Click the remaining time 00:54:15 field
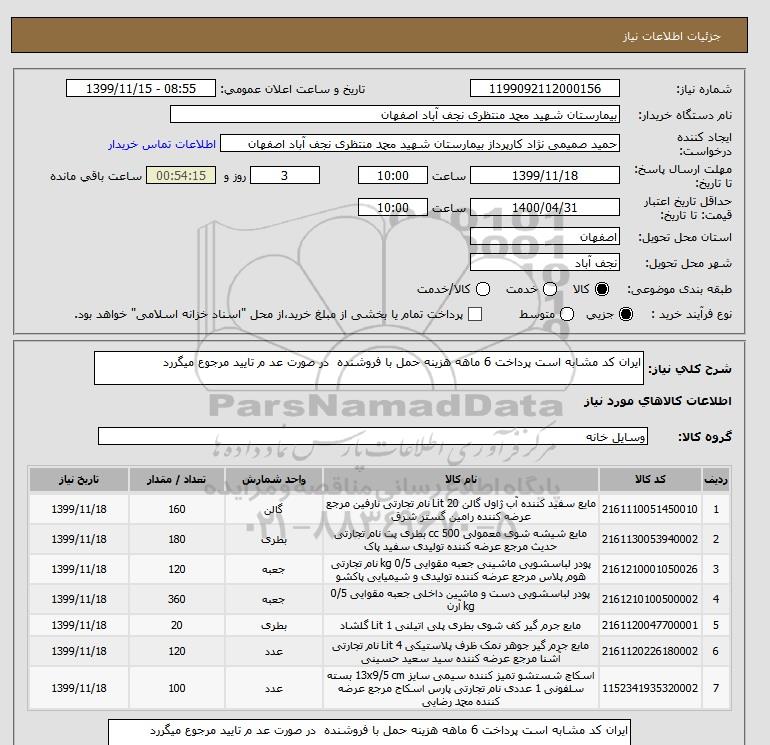Viewport: 770px width, 745px height. 181,175
